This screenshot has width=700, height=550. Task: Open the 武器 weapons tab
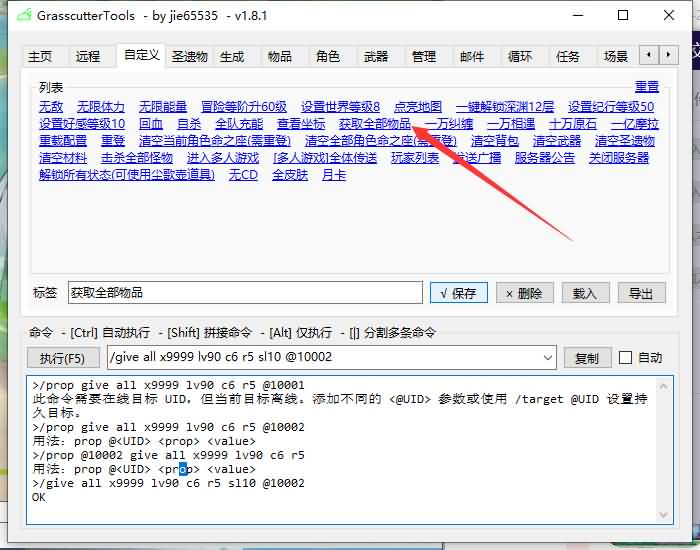click(x=376, y=57)
